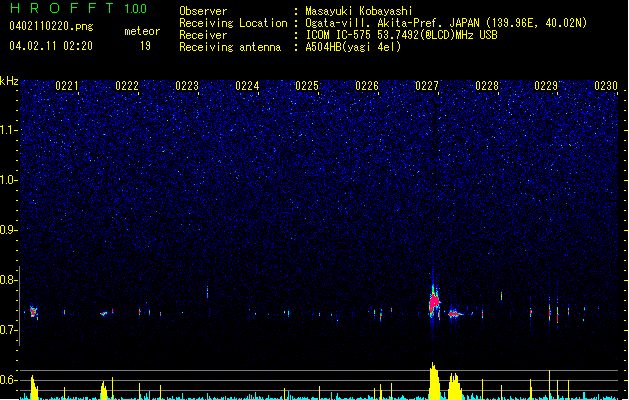This screenshot has height=400, width=629.
Task: Select the file name 0402110220.png
Action: coord(51,27)
